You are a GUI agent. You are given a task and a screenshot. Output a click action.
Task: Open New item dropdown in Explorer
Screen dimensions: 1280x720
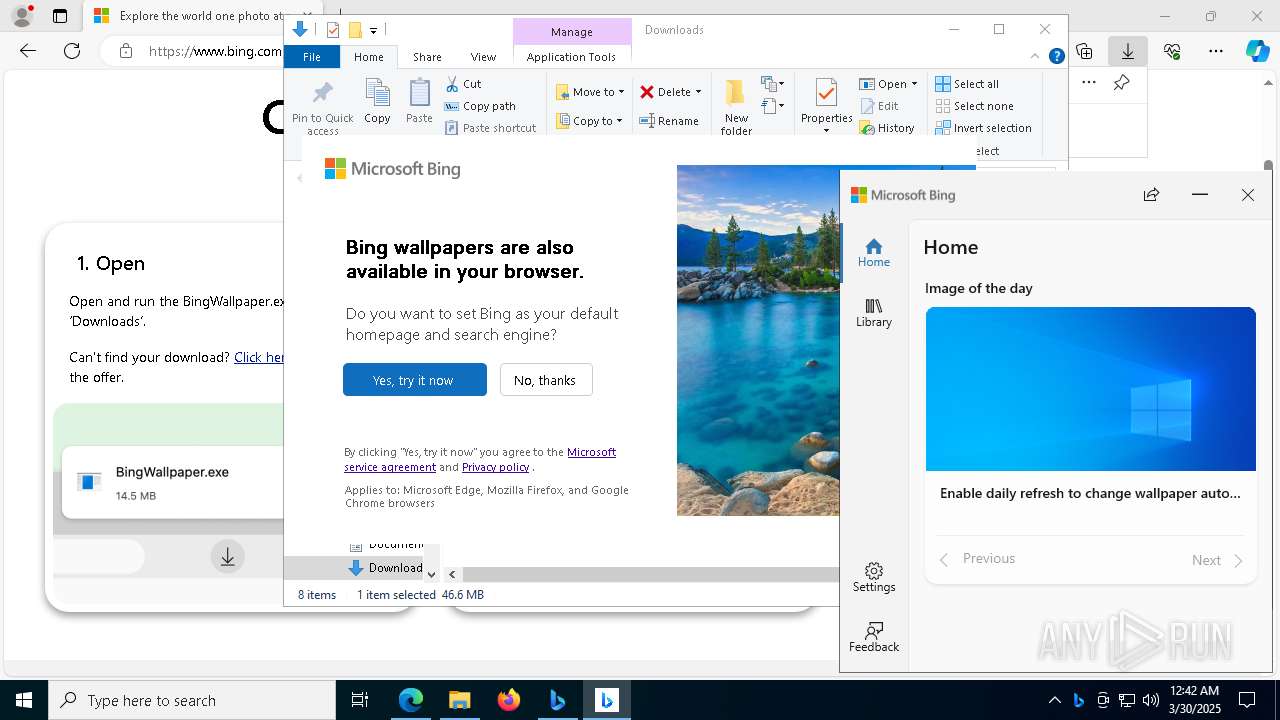pyautogui.click(x=773, y=84)
